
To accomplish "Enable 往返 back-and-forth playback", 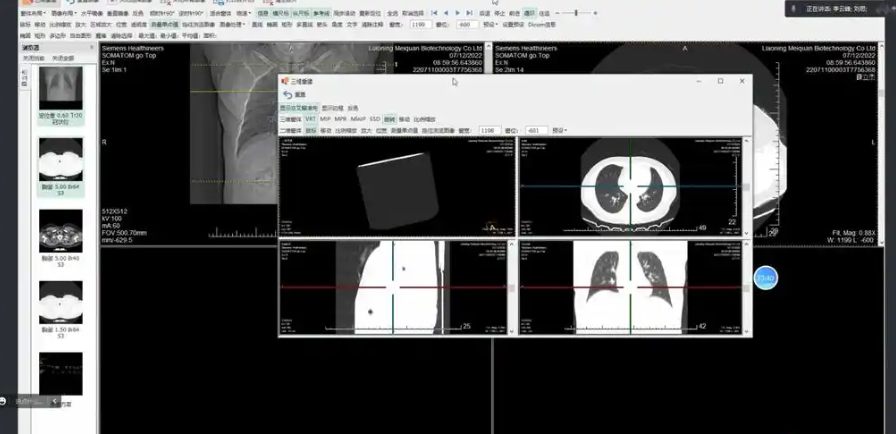I will click(x=545, y=13).
